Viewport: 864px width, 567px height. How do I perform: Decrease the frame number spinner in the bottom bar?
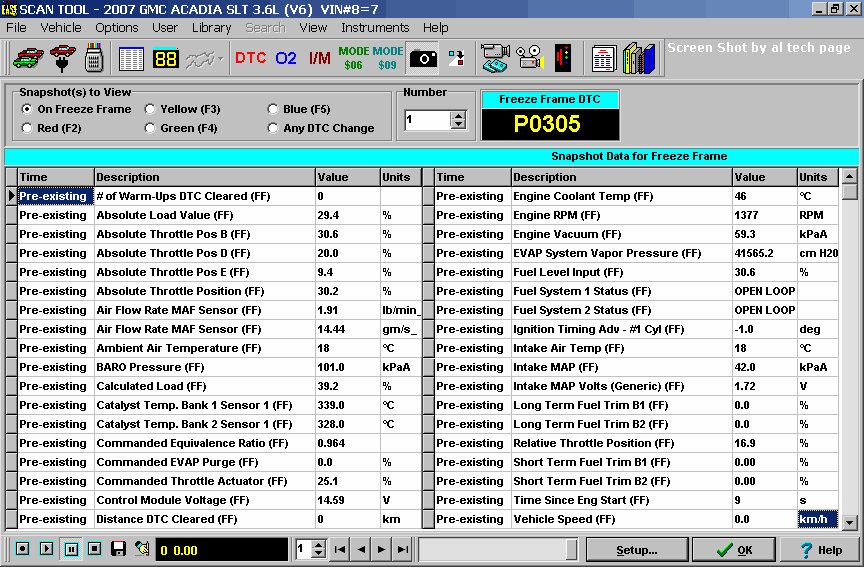(319, 554)
